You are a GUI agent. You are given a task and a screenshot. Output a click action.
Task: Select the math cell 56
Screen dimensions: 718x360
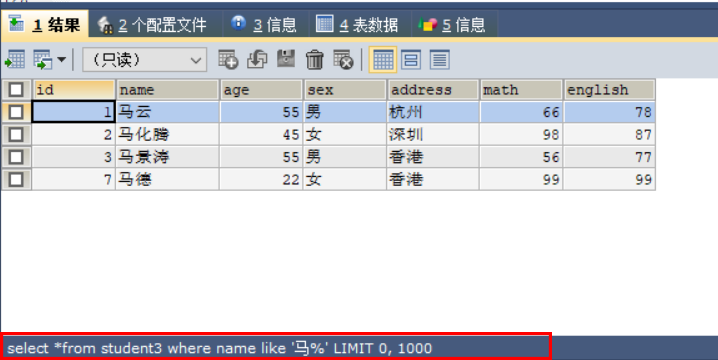521,157
